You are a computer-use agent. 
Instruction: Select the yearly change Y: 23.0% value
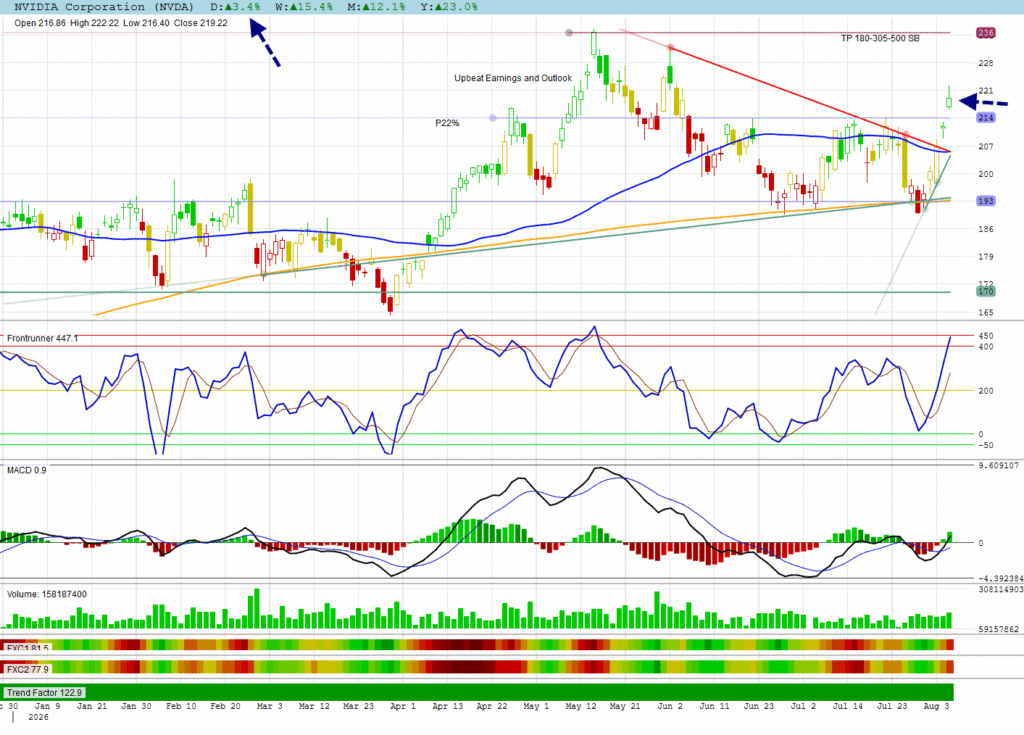tap(449, 7)
